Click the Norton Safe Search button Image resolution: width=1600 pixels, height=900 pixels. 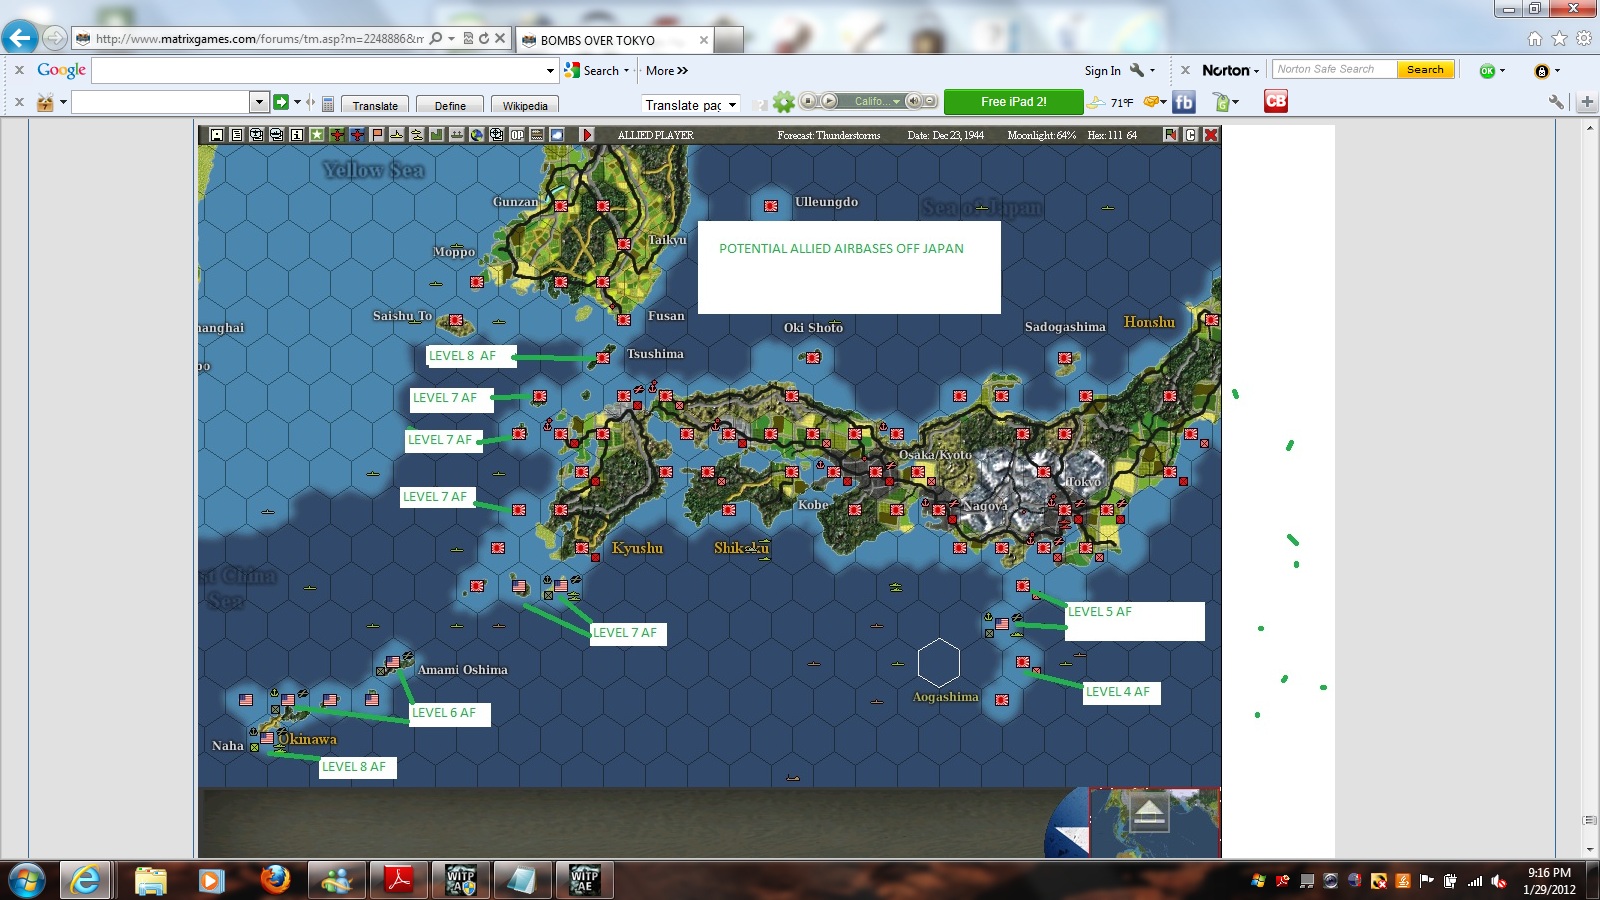click(x=1425, y=69)
